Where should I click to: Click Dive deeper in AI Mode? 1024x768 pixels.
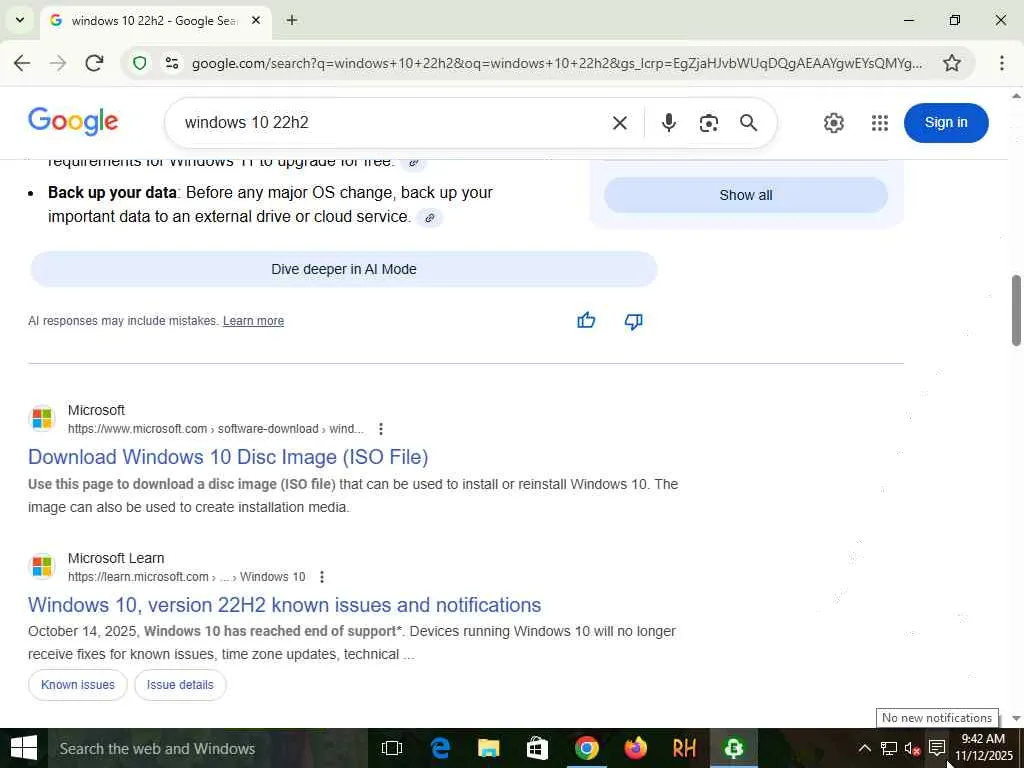coord(344,269)
